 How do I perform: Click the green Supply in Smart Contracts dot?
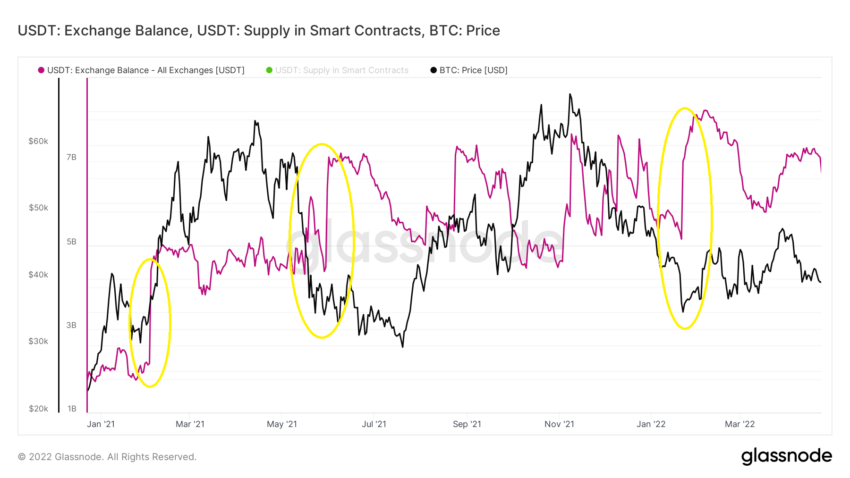click(x=269, y=70)
